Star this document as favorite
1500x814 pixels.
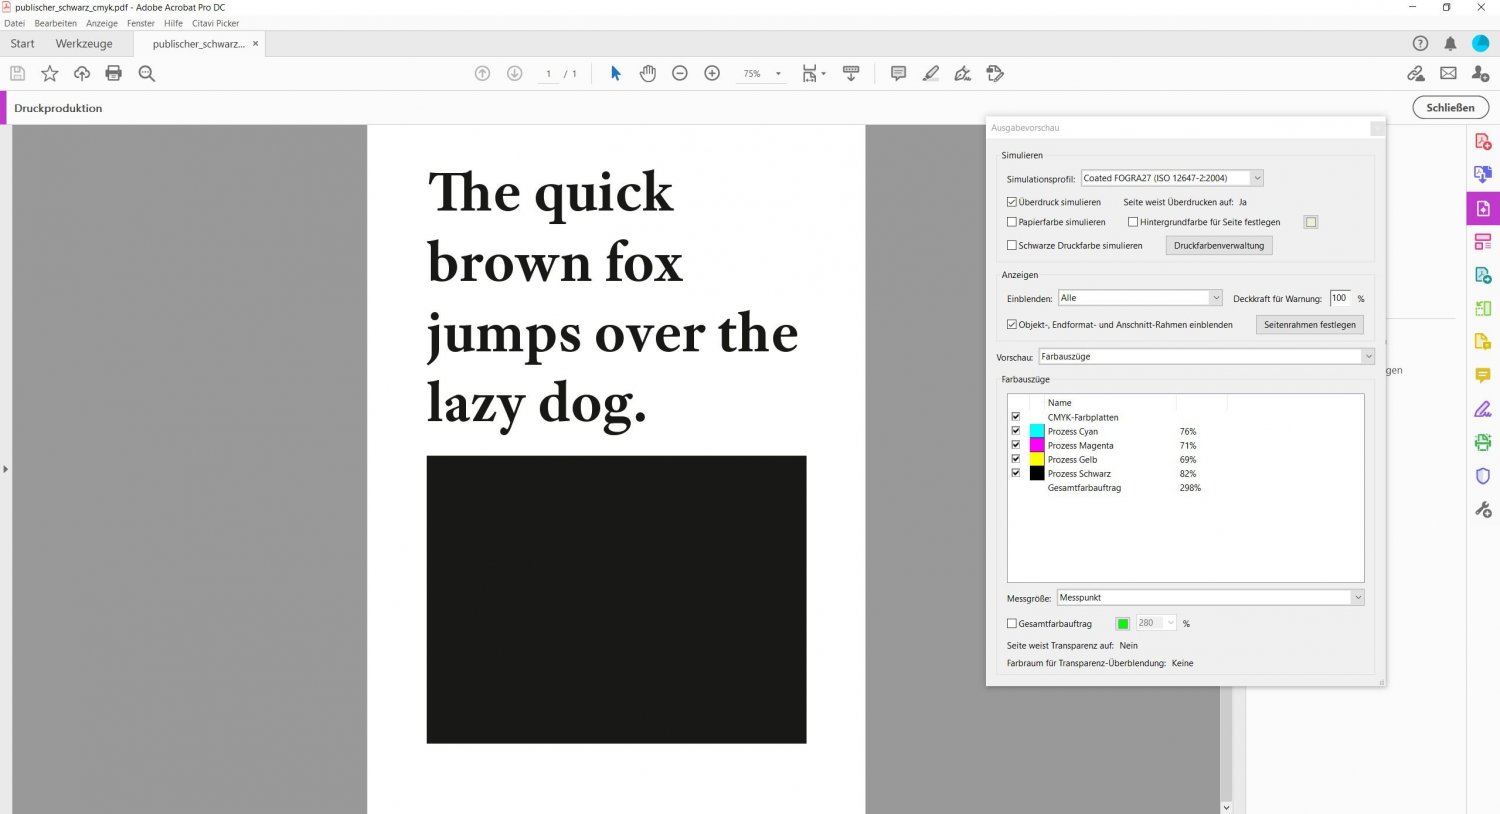50,73
